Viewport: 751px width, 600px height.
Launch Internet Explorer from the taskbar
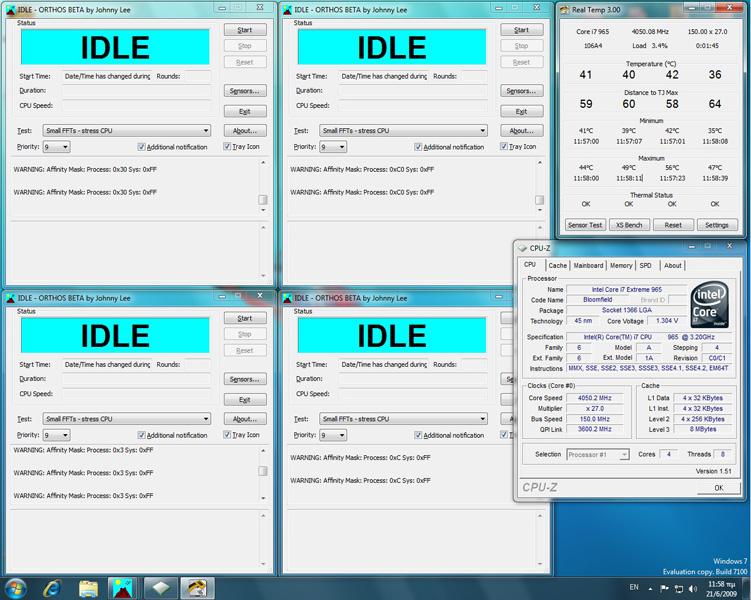[x=52, y=589]
